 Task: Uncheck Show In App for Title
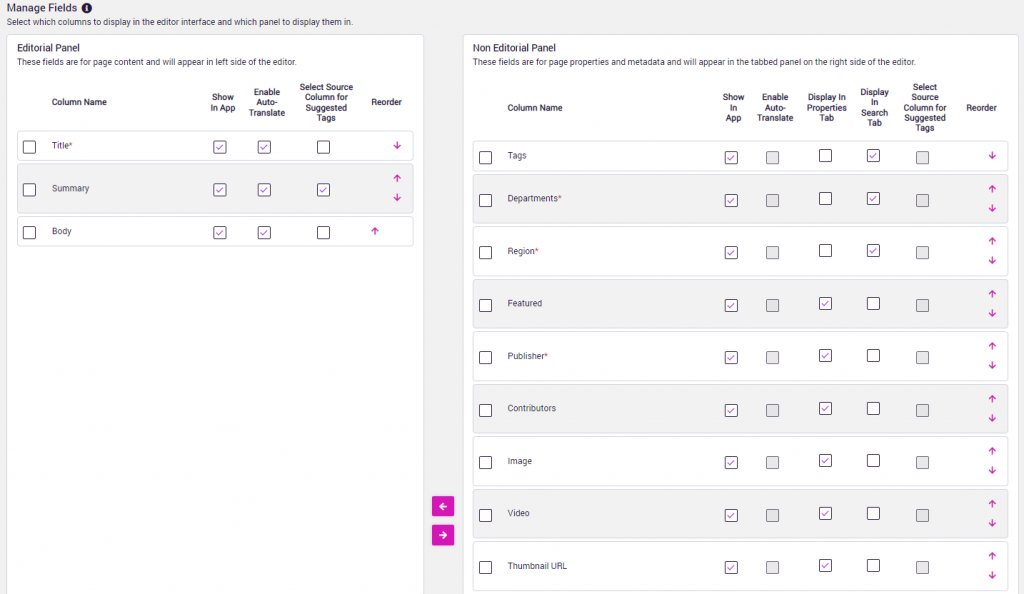220,147
